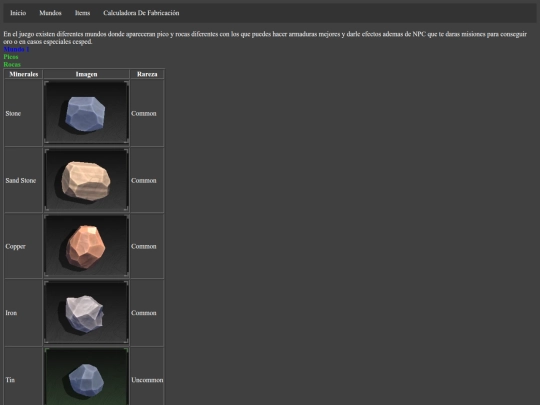Image resolution: width=540 pixels, height=405 pixels.
Task: Select the Tin name cell
Action: tap(23, 377)
